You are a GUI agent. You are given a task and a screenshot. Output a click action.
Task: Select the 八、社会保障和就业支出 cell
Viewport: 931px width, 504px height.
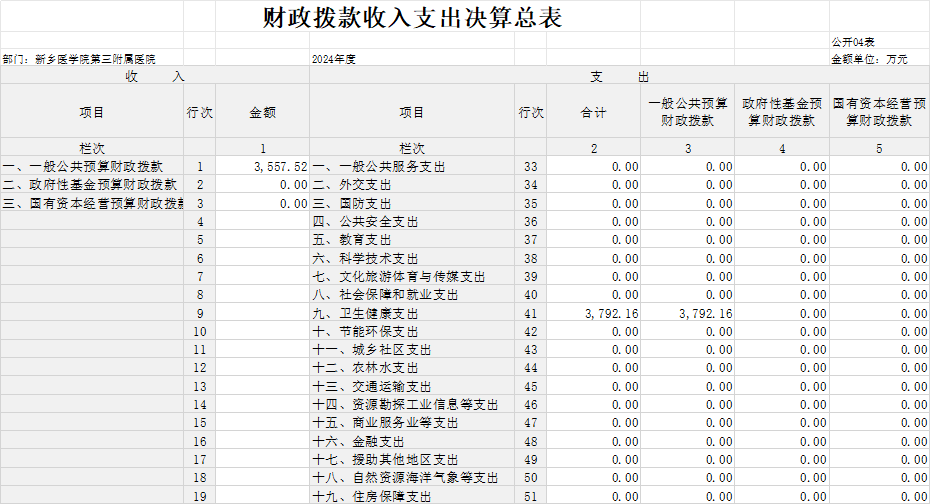pyautogui.click(x=385, y=295)
